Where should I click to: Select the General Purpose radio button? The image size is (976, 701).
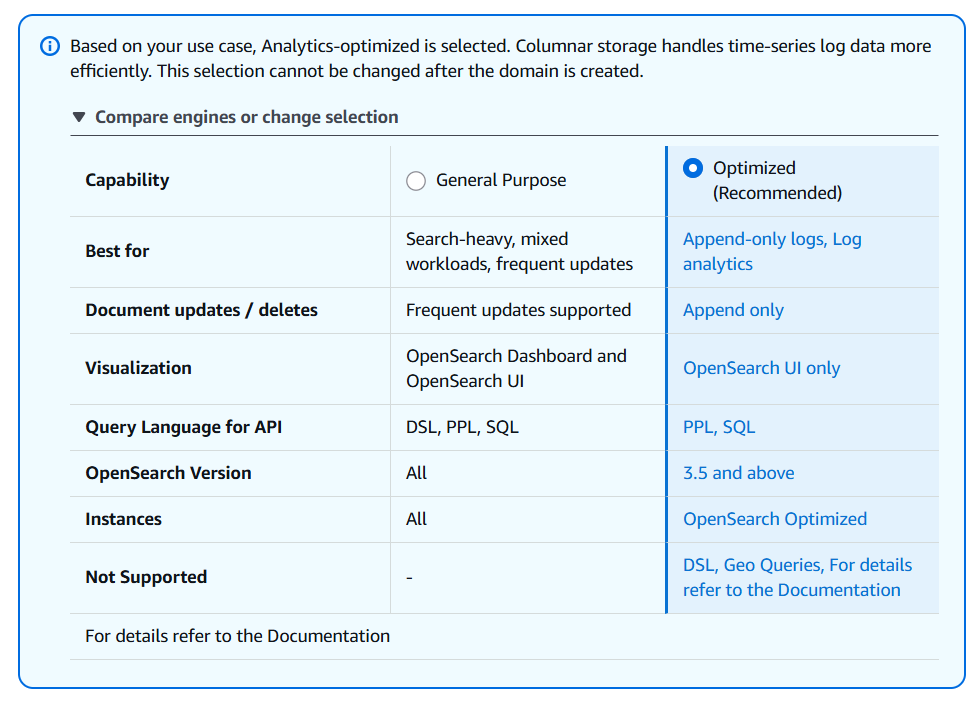416,181
